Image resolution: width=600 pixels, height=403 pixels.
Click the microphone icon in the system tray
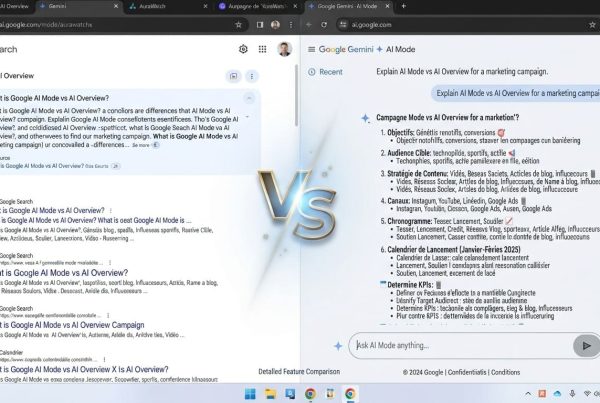click(x=572, y=394)
